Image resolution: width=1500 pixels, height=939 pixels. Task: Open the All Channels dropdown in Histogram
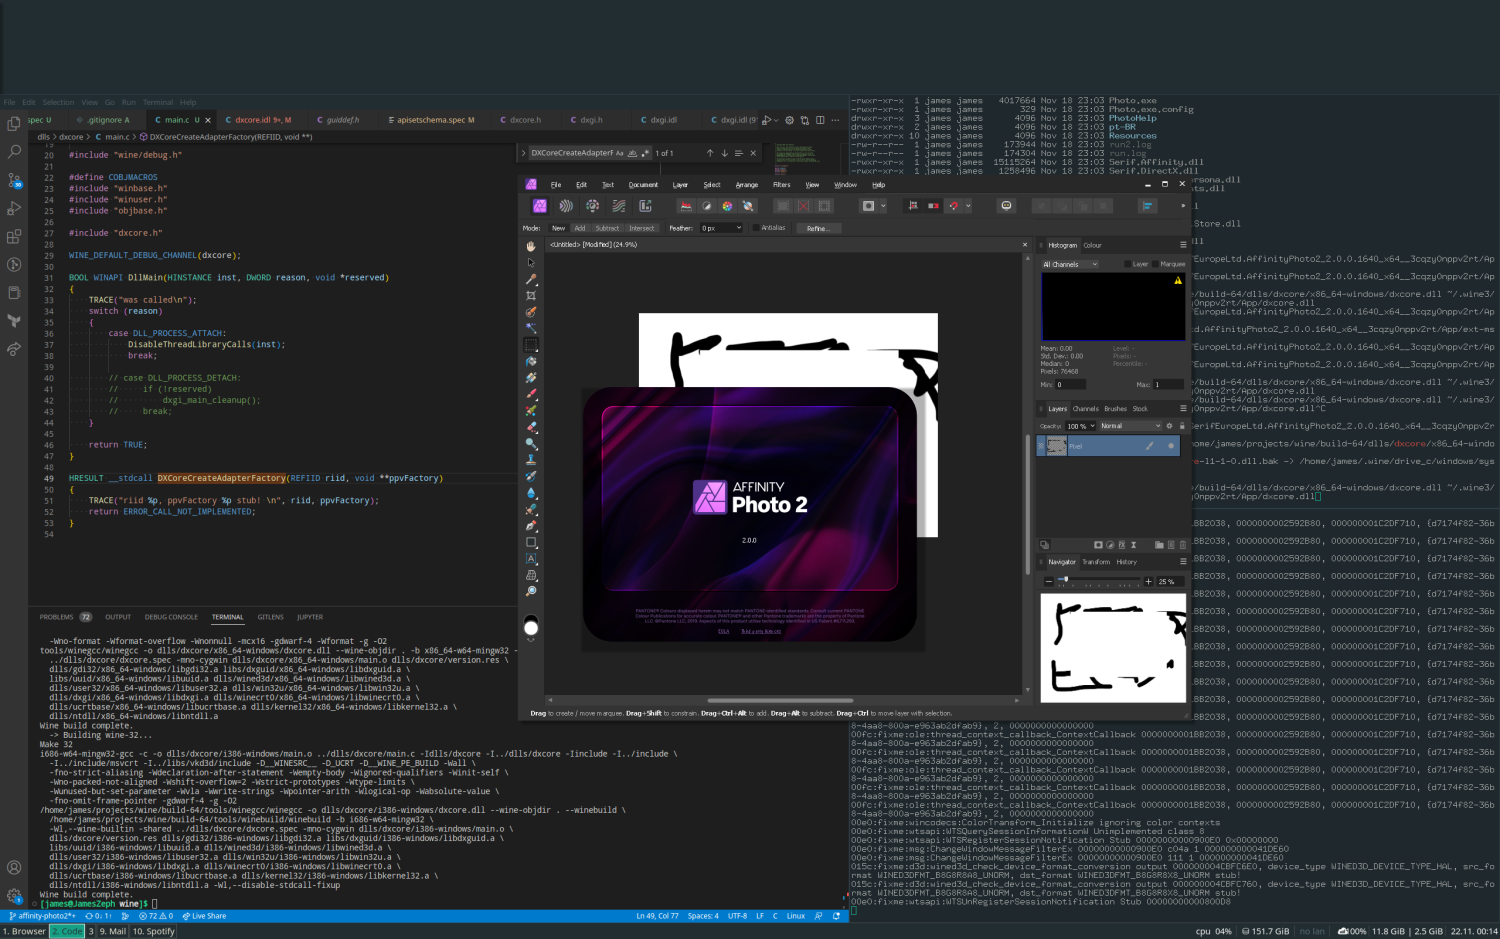pos(1068,264)
